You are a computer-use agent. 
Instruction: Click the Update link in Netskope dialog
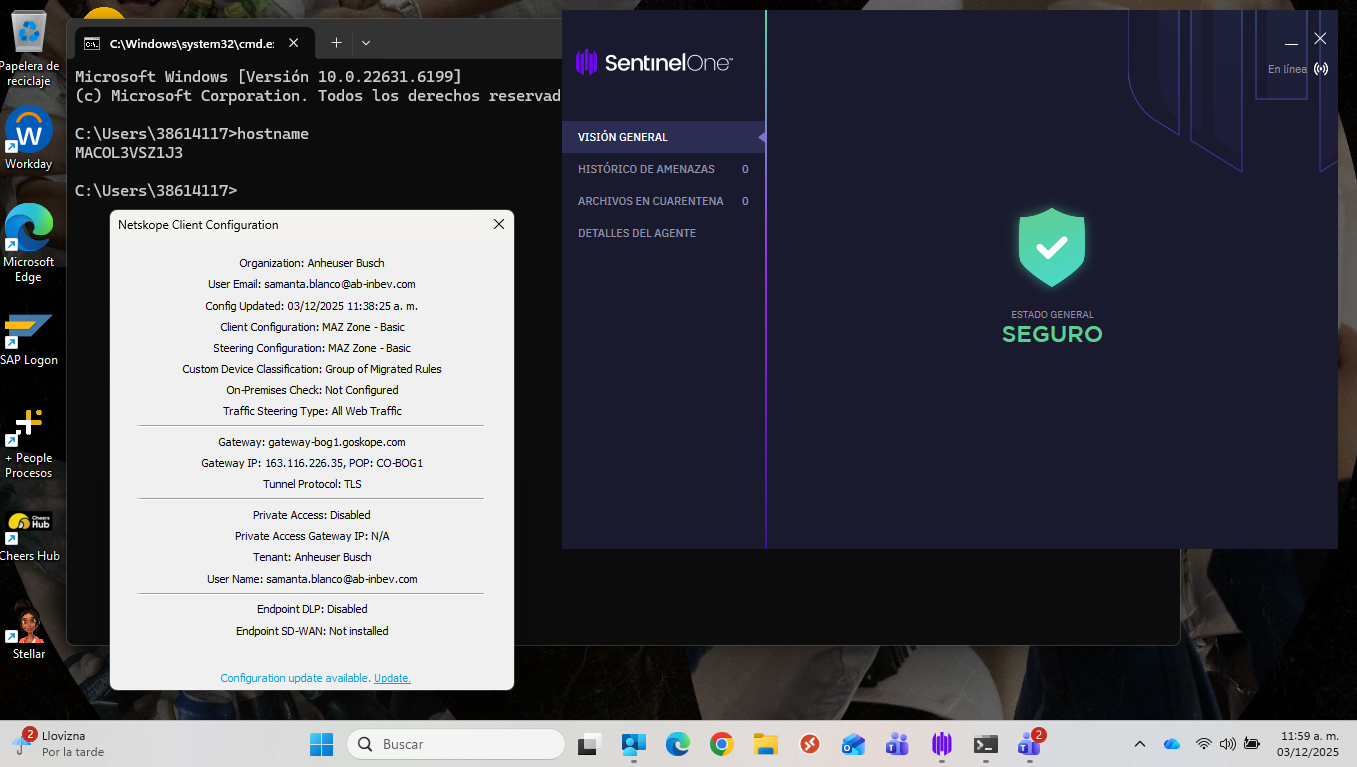pyautogui.click(x=392, y=678)
